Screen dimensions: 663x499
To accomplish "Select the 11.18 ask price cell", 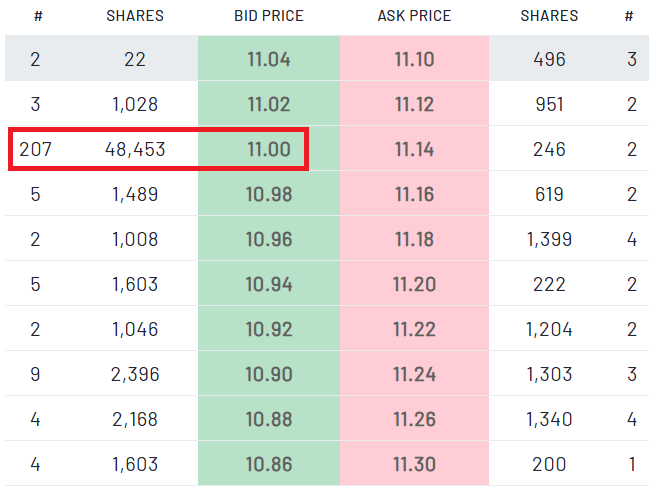I will click(414, 239).
